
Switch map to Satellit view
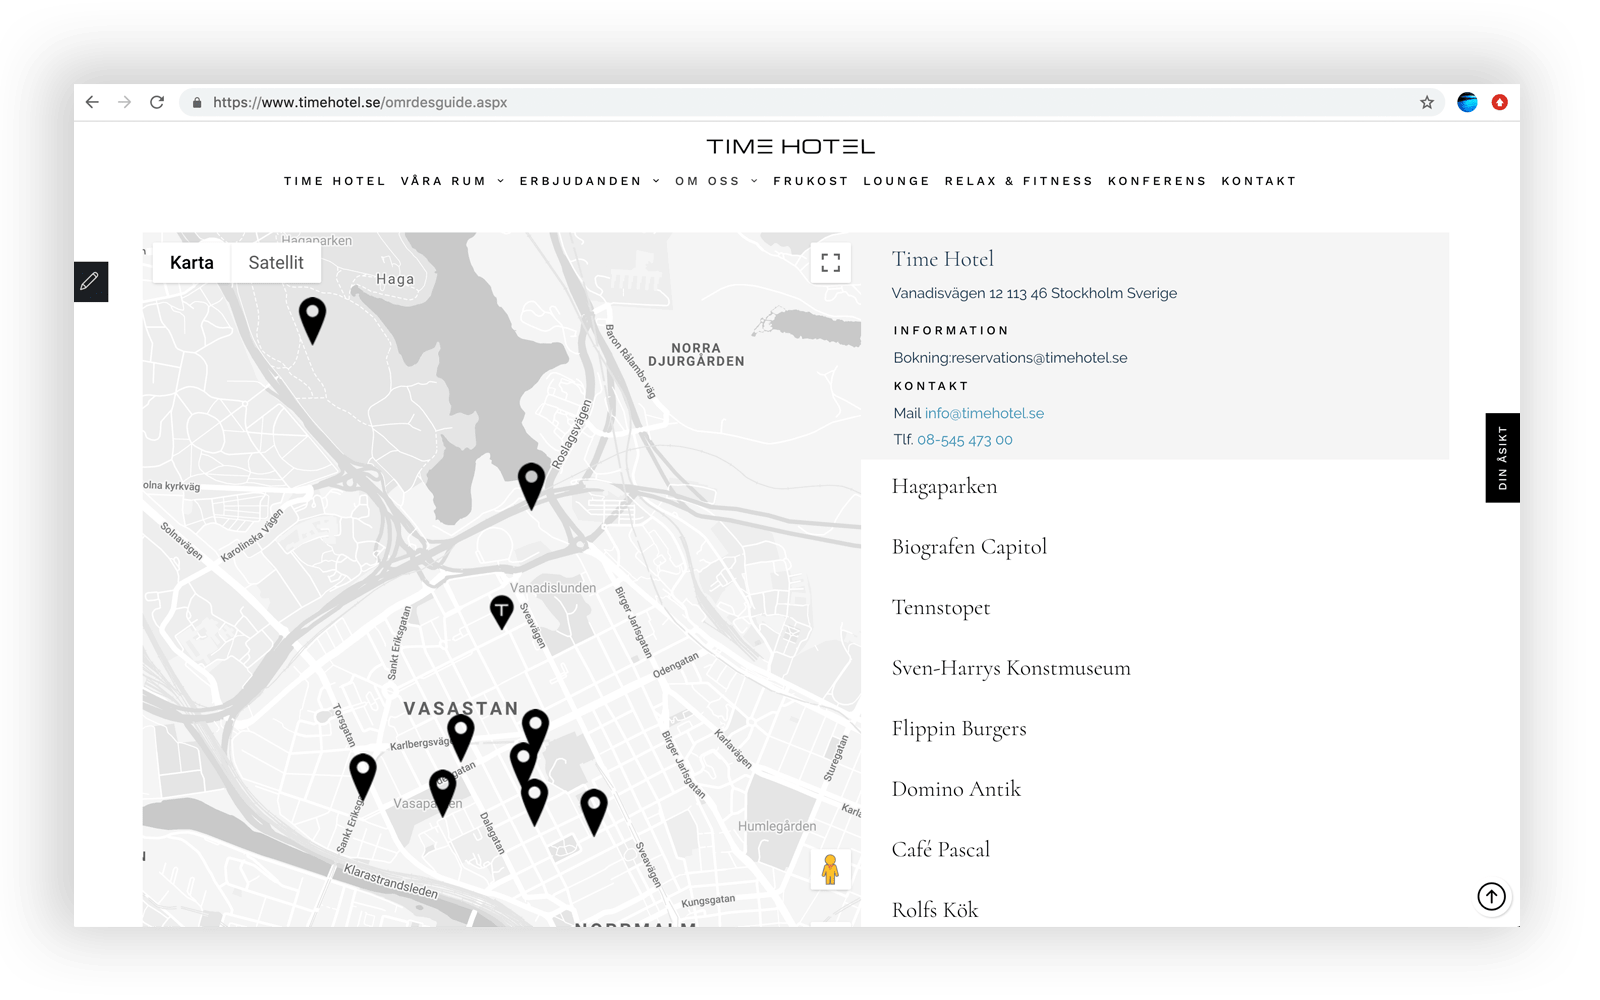pyautogui.click(x=276, y=263)
